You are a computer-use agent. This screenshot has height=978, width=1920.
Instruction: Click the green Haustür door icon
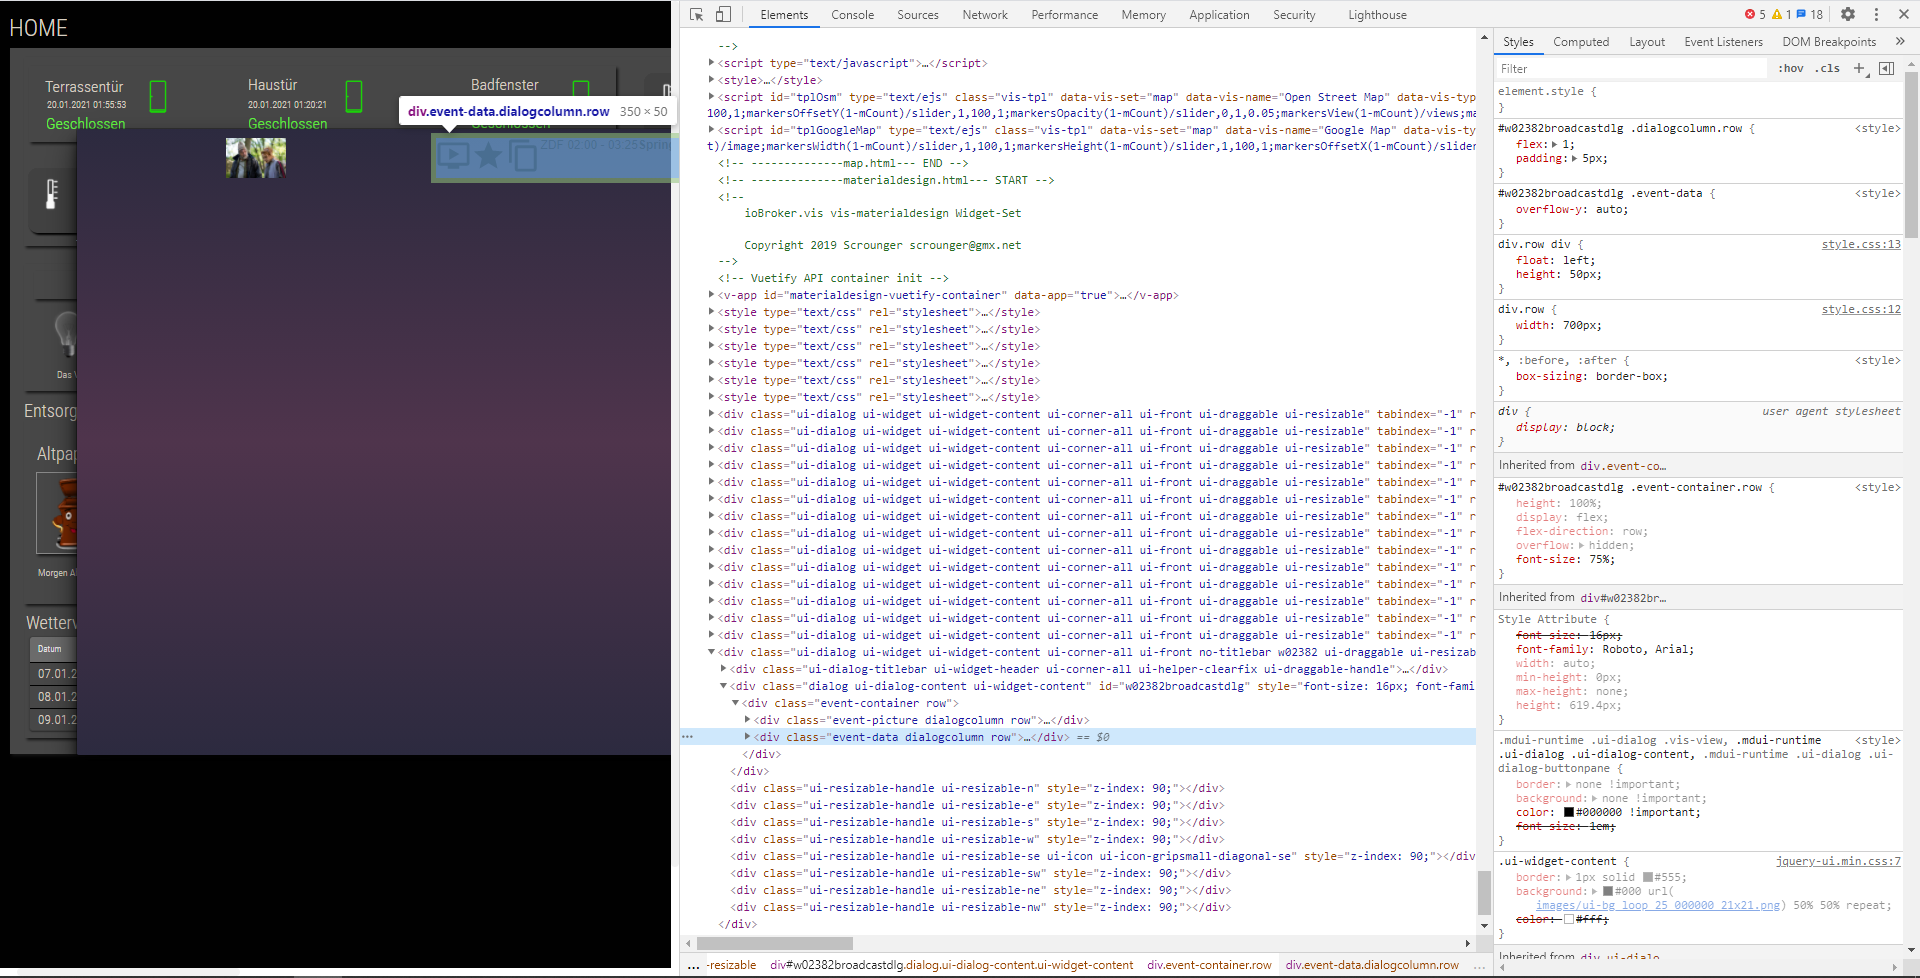(x=354, y=97)
